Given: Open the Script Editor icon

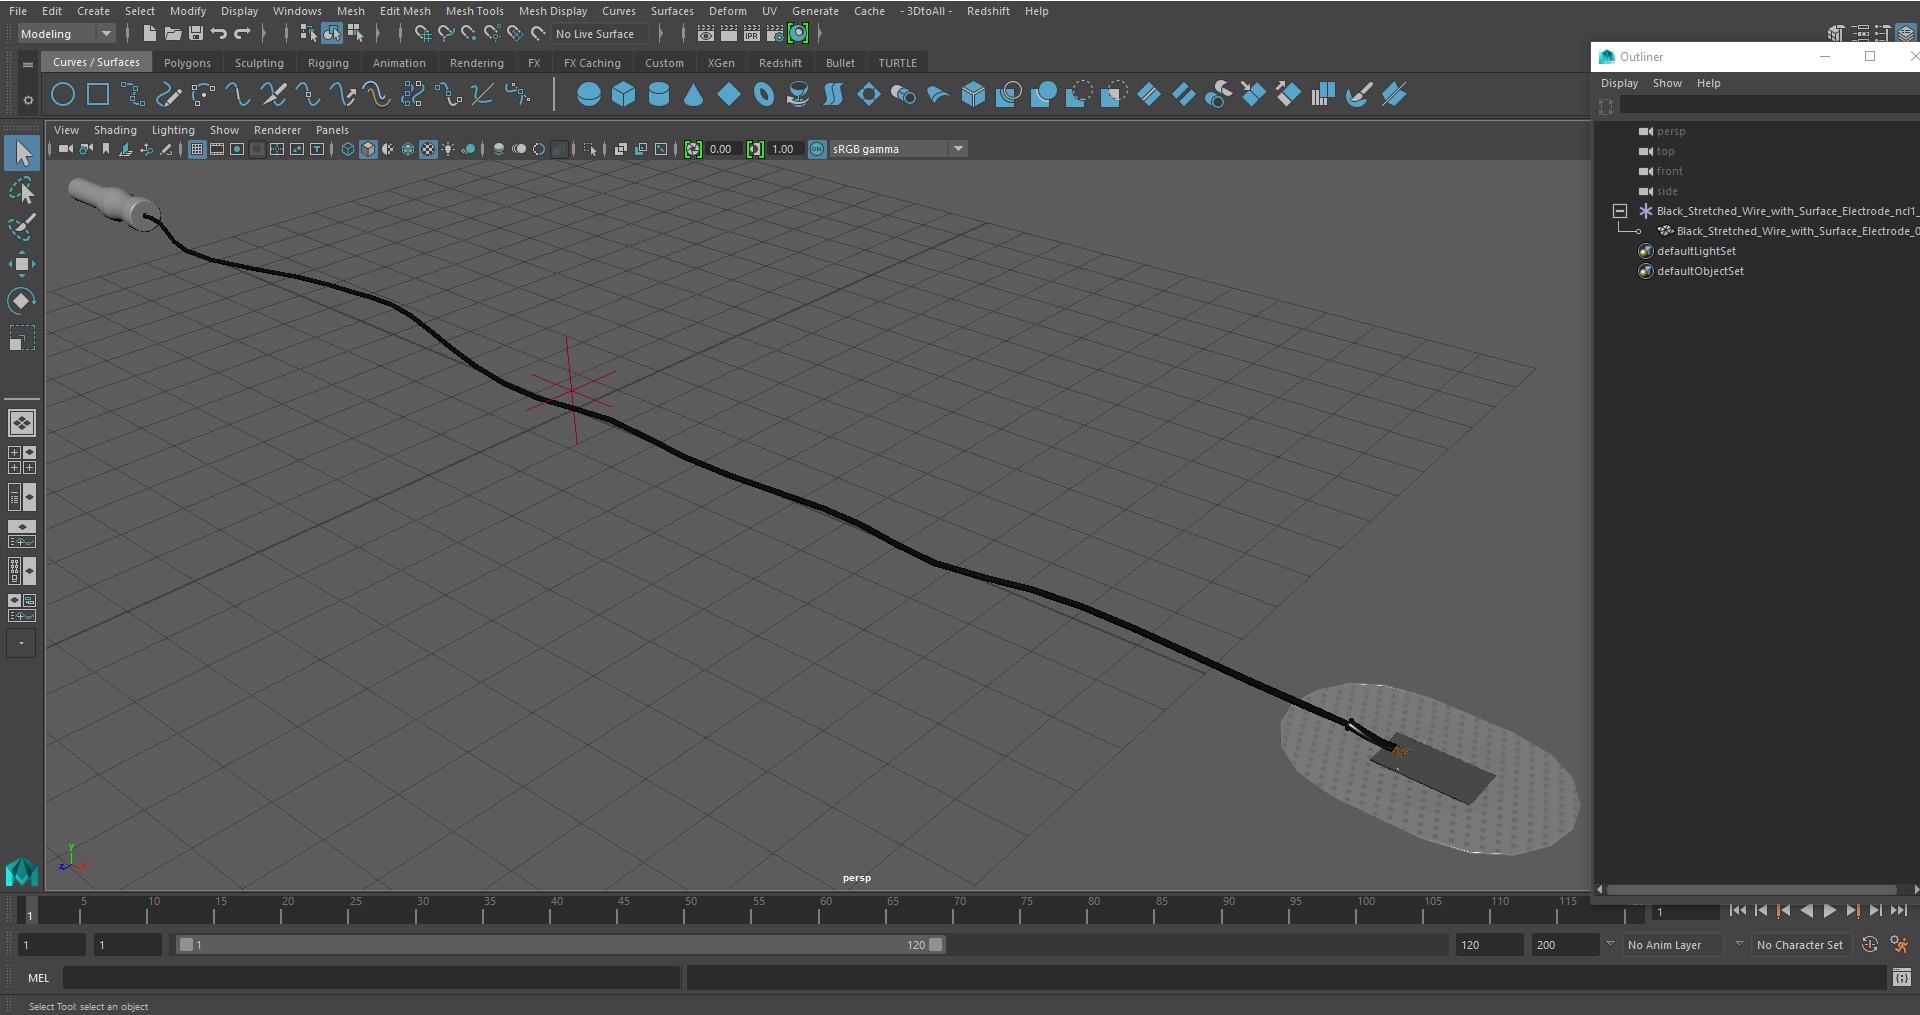Looking at the screenshot, I should [x=1901, y=977].
